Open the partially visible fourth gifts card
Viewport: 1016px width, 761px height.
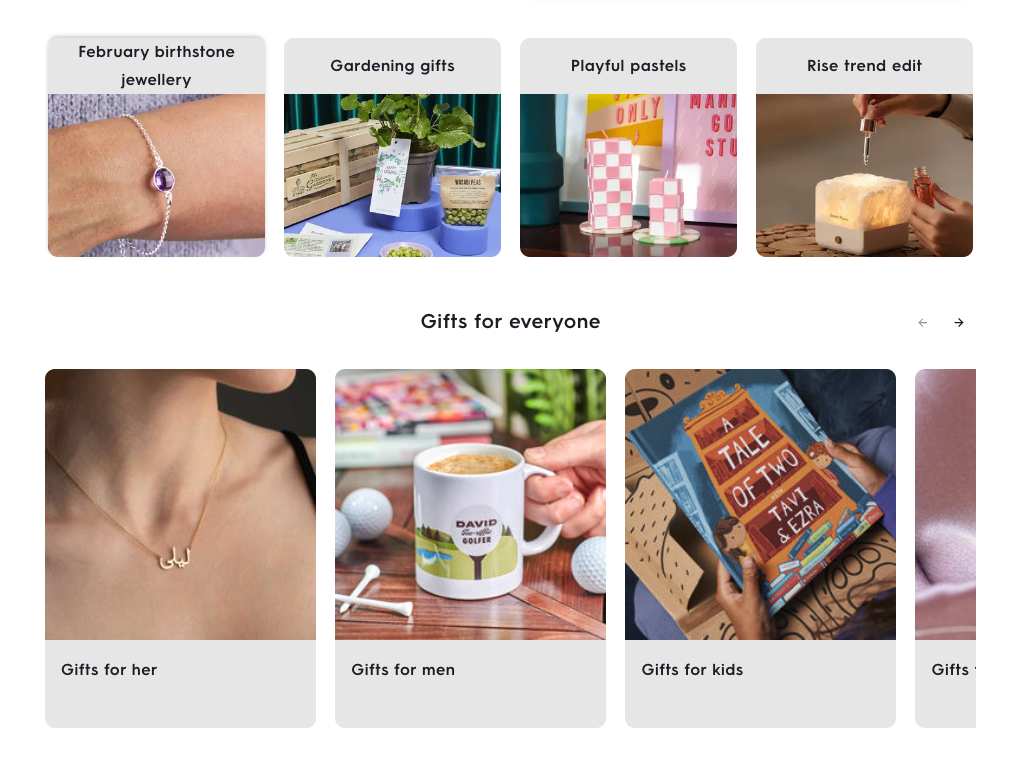[x=945, y=548]
